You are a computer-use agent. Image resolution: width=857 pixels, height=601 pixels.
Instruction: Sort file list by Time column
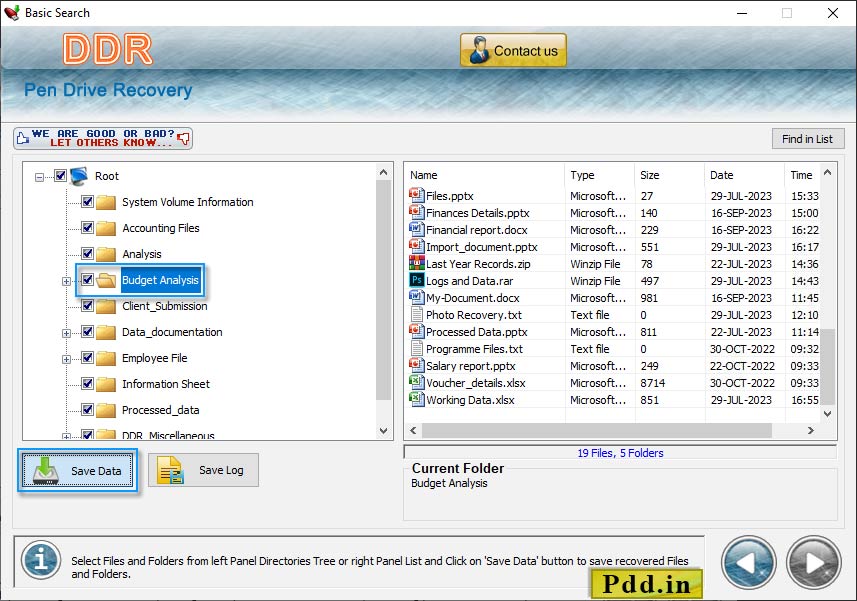point(802,175)
